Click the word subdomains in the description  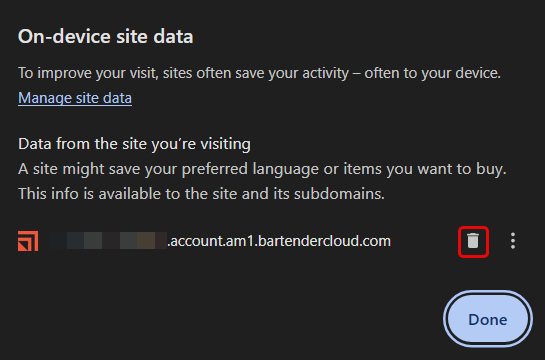pos(339,194)
